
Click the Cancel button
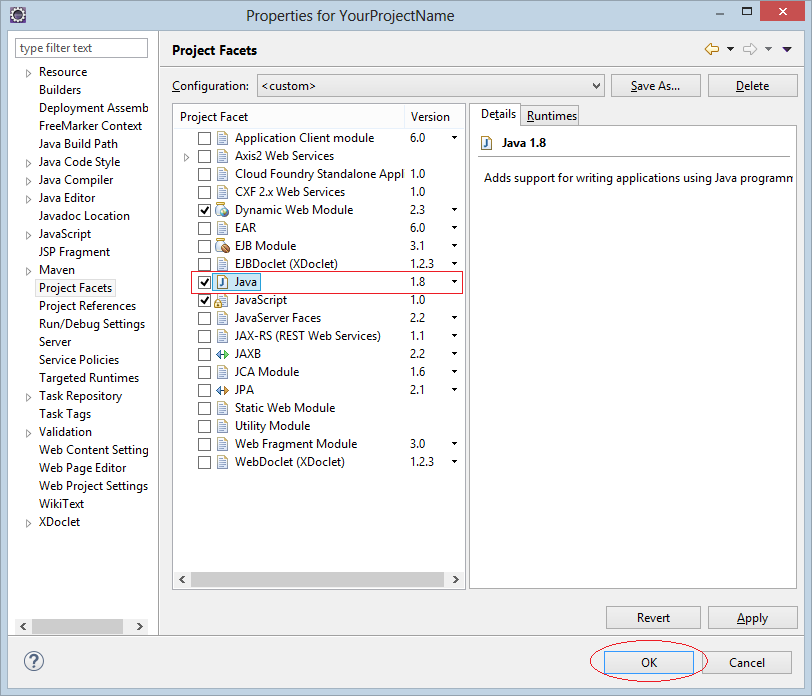(x=746, y=662)
